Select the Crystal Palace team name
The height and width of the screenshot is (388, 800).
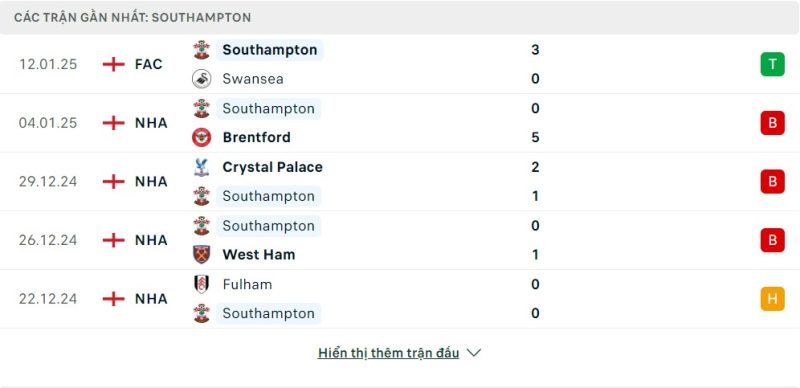[272, 167]
